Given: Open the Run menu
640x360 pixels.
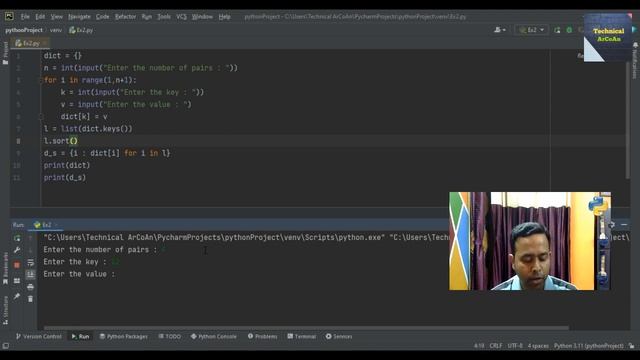Looking at the screenshot, I should [147, 17].
